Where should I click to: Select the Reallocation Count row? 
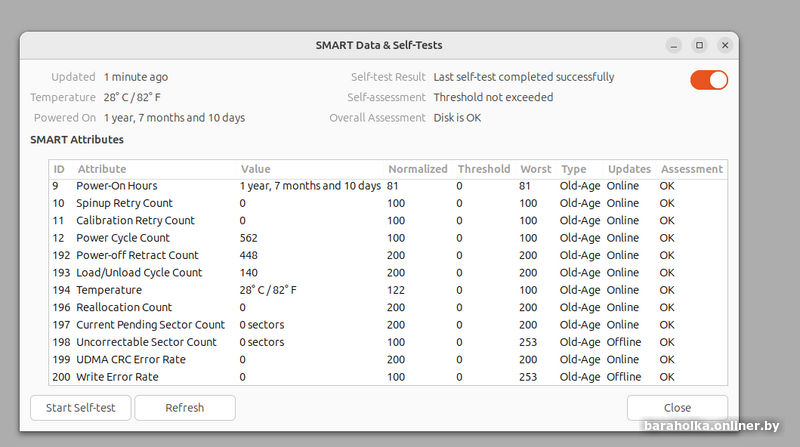click(124, 308)
